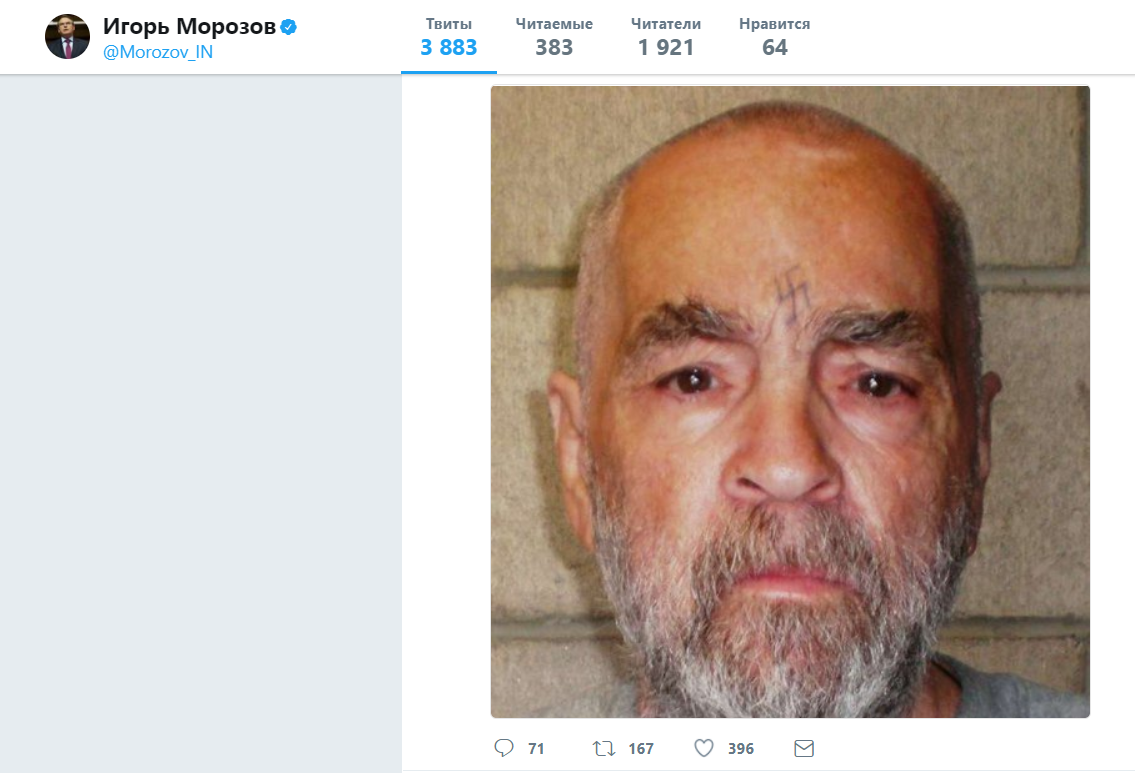Click the 71 replies count
Screen dimensions: 1135x773
(536, 748)
